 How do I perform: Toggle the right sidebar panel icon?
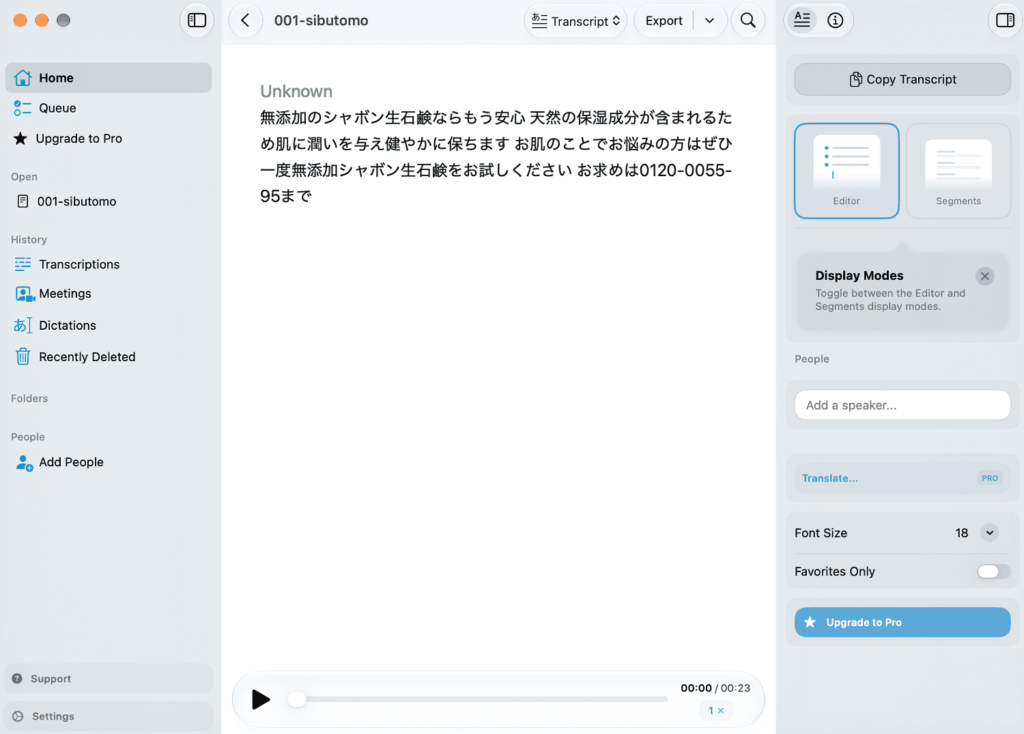(1005, 20)
